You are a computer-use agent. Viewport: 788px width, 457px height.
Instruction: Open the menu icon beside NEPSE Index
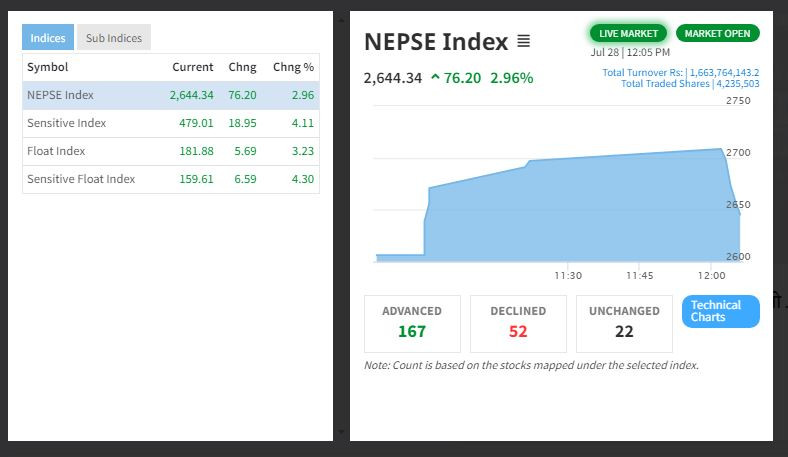(x=523, y=41)
